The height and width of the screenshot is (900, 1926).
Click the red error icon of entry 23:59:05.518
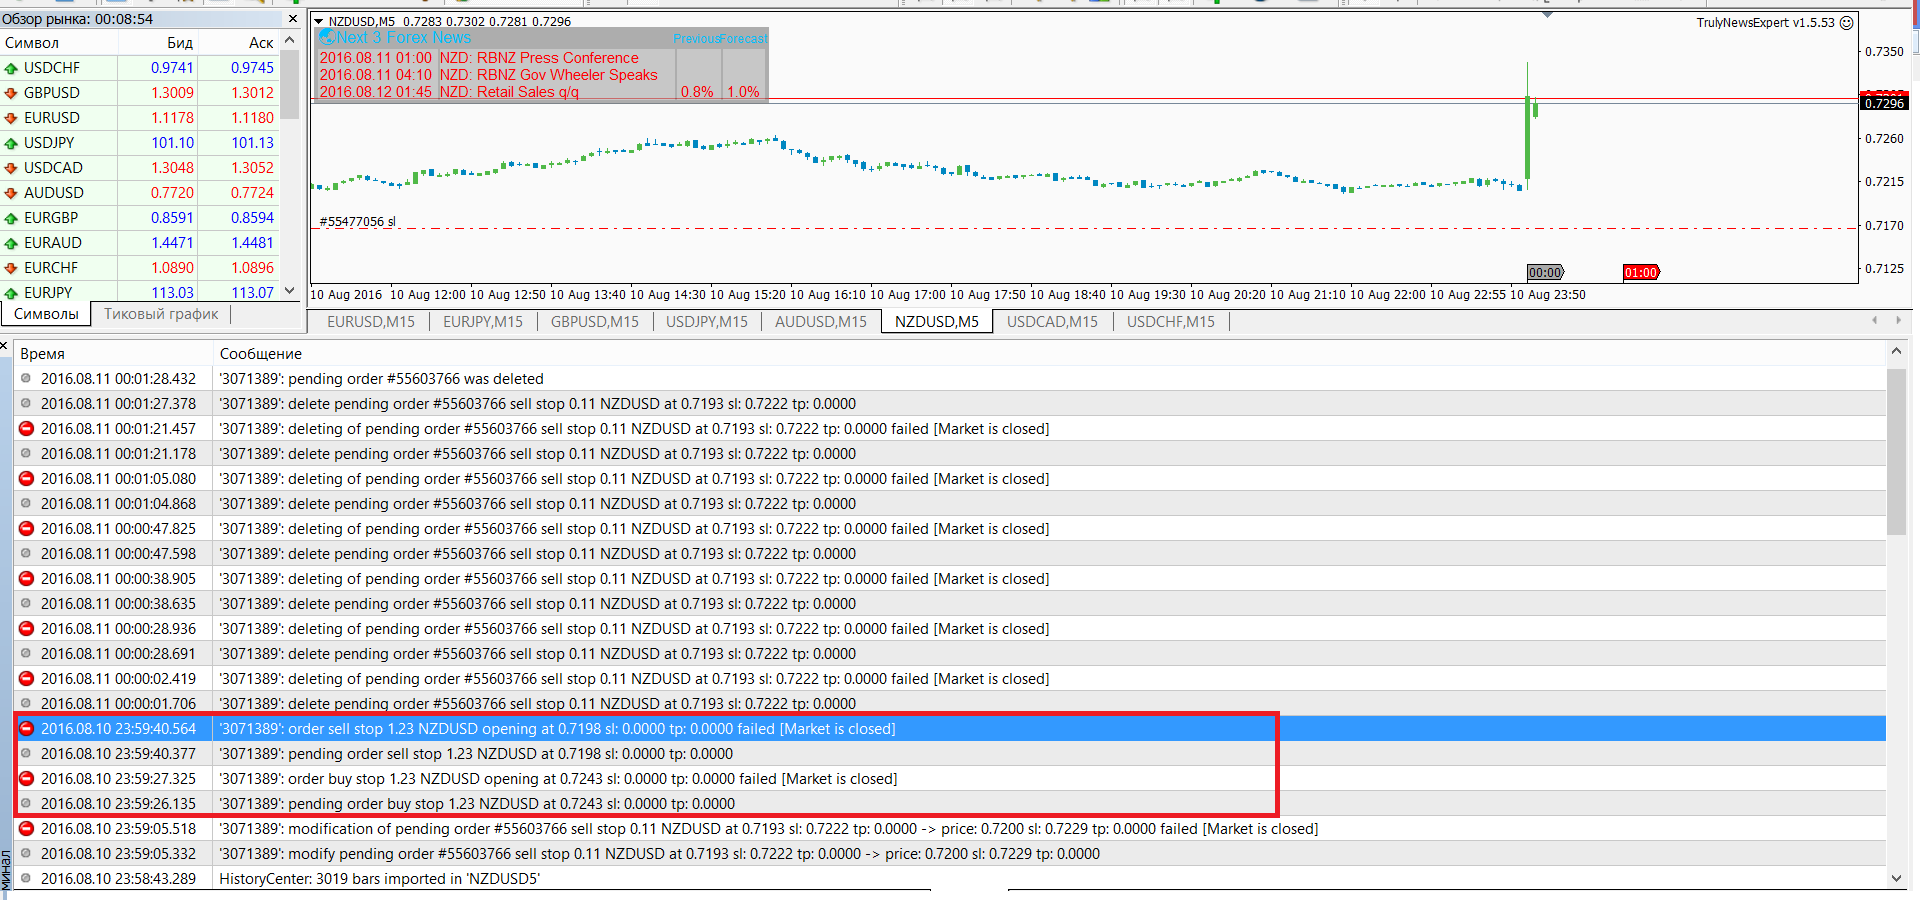26,828
